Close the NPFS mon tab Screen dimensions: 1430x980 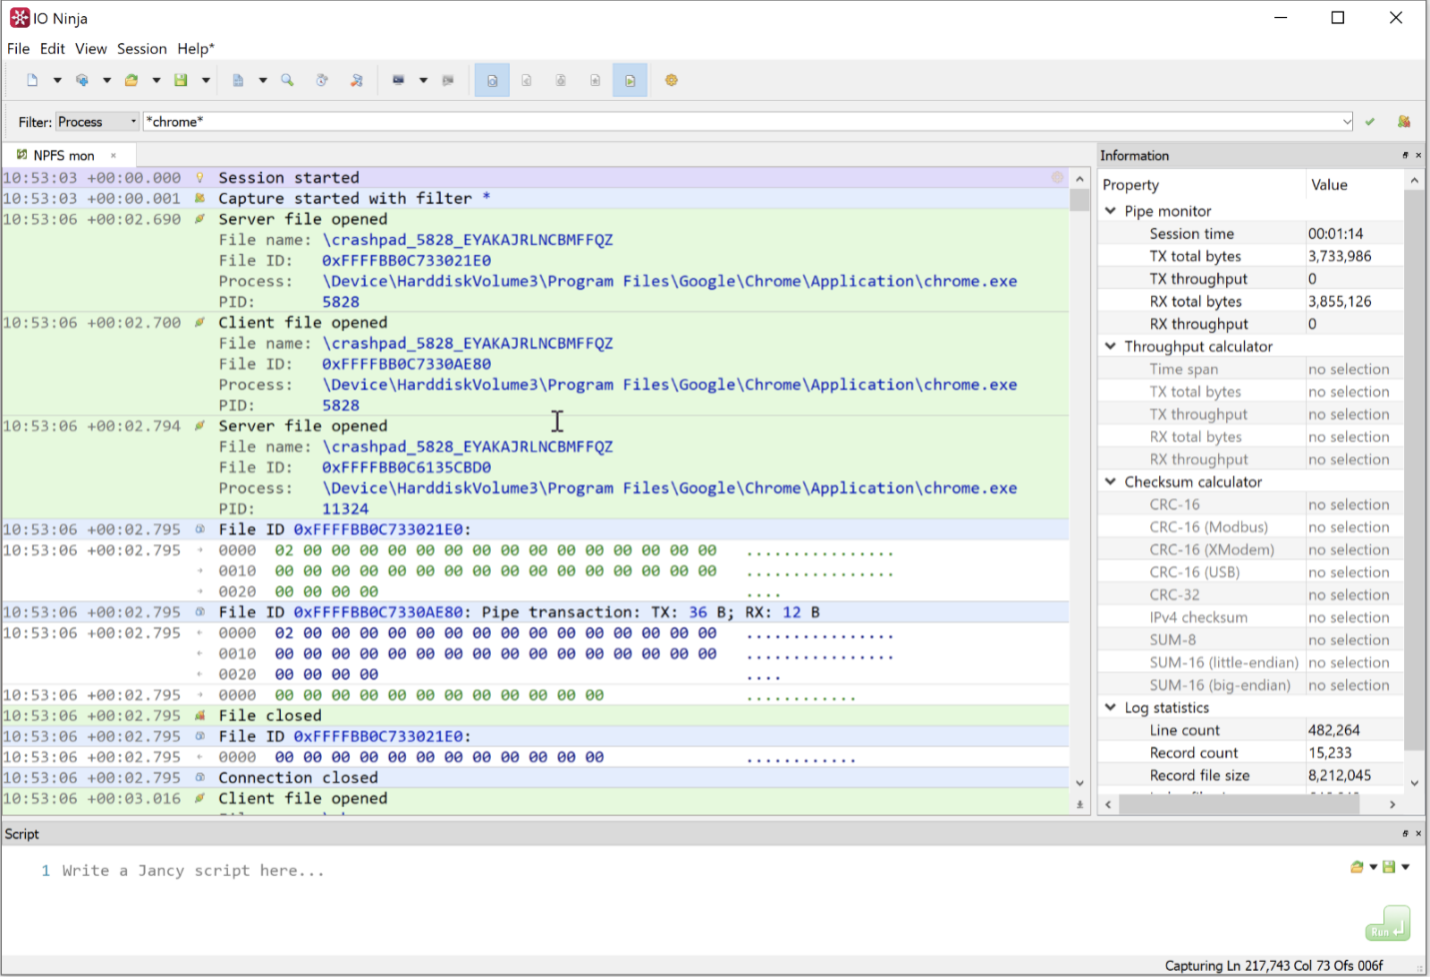pyautogui.click(x=114, y=156)
